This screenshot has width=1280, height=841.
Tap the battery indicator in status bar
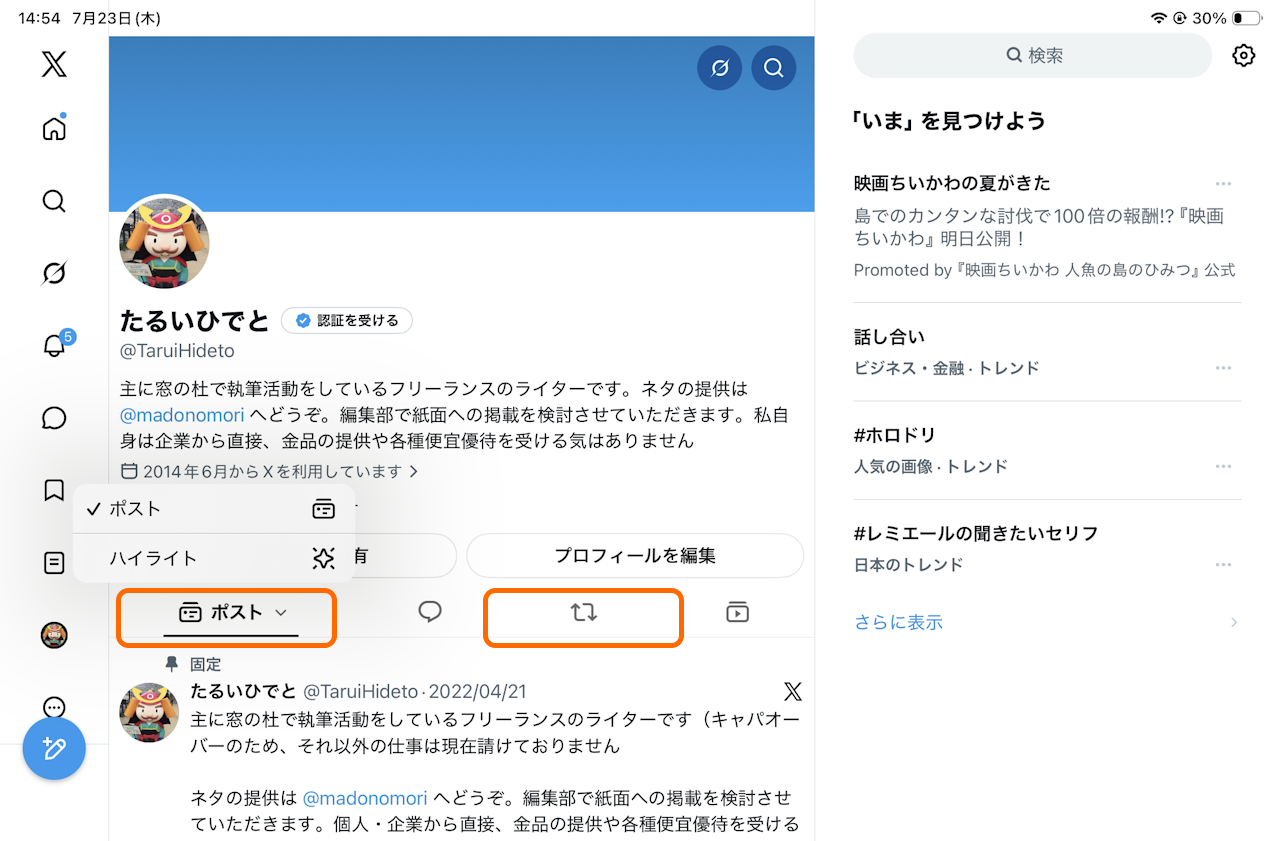[x=1246, y=18]
